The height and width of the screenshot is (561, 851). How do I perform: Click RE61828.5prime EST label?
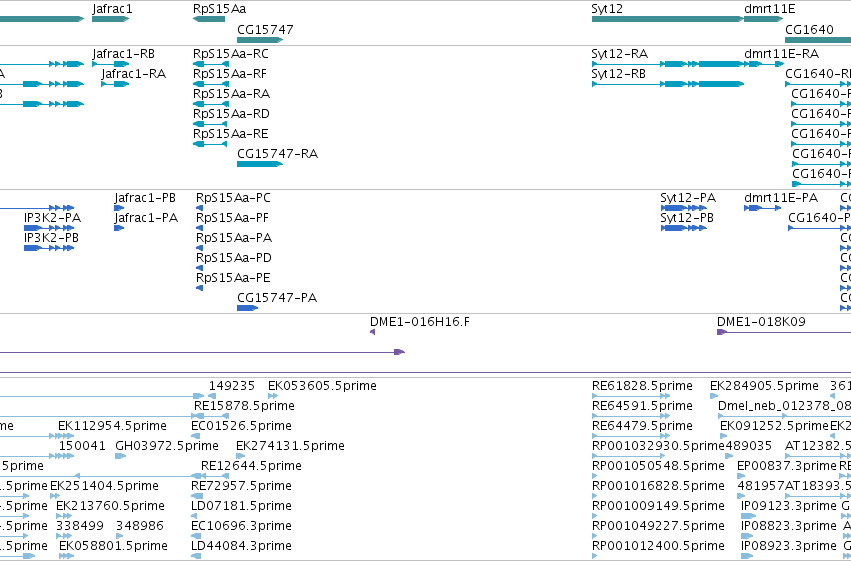click(x=642, y=386)
